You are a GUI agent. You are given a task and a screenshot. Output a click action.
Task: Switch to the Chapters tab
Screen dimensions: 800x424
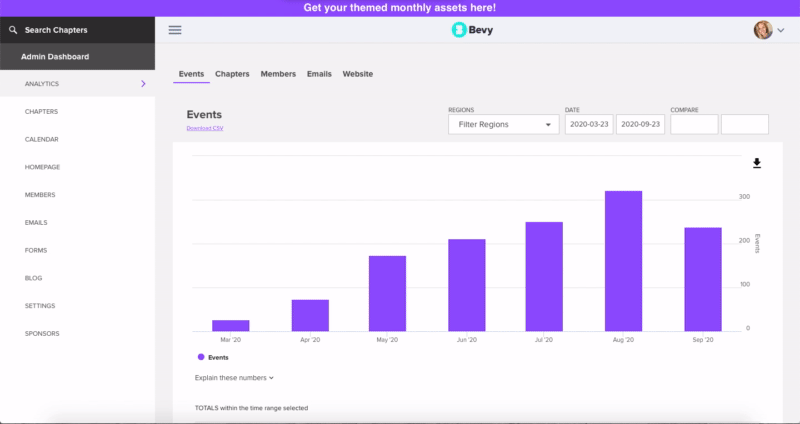[x=232, y=74]
